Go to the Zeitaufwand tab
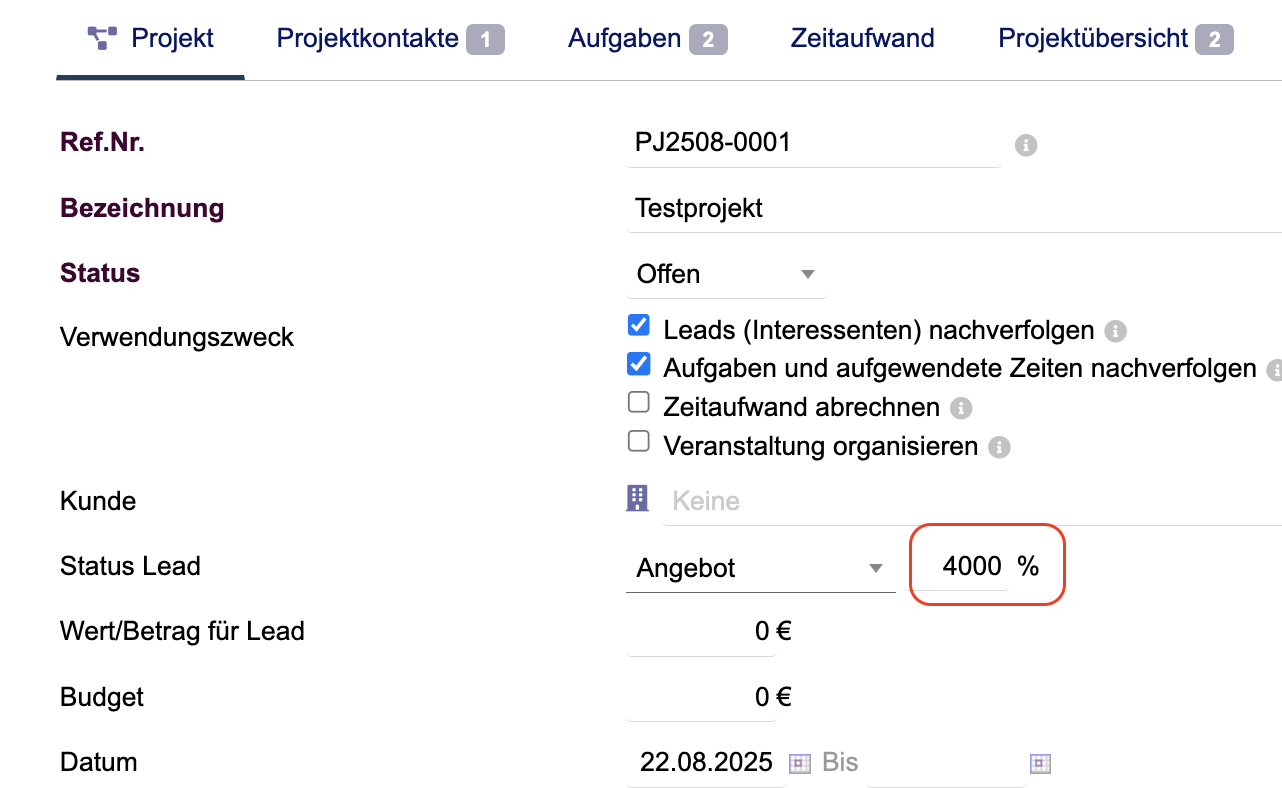 point(862,39)
